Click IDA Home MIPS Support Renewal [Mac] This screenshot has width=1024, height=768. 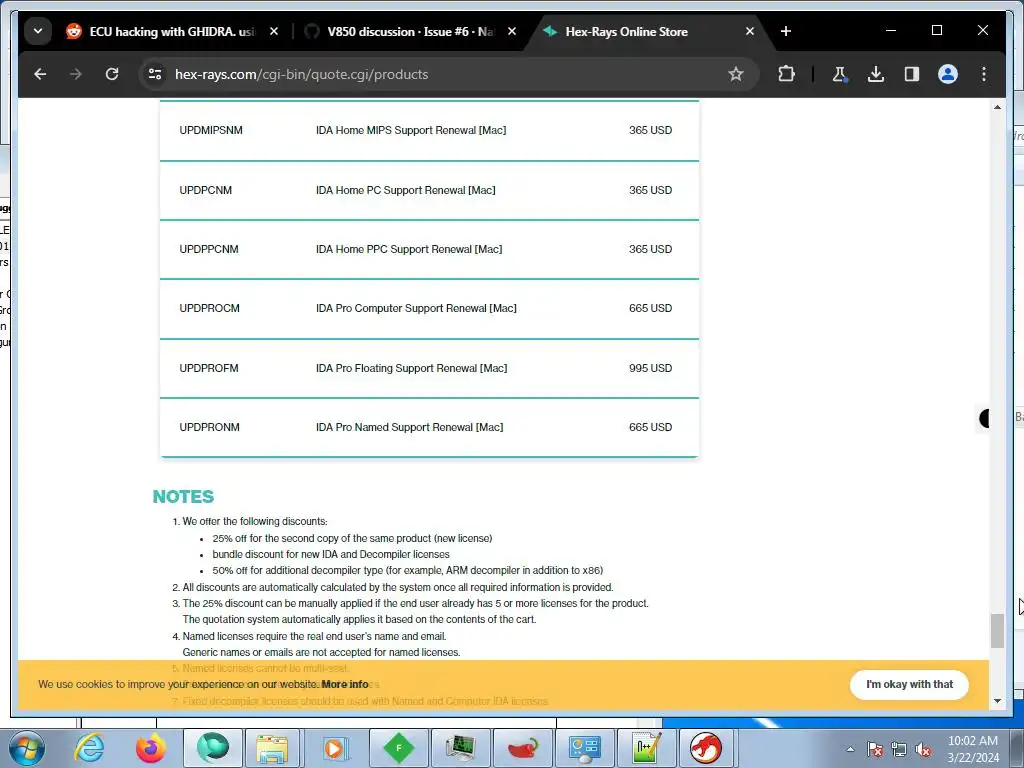pyautogui.click(x=411, y=130)
